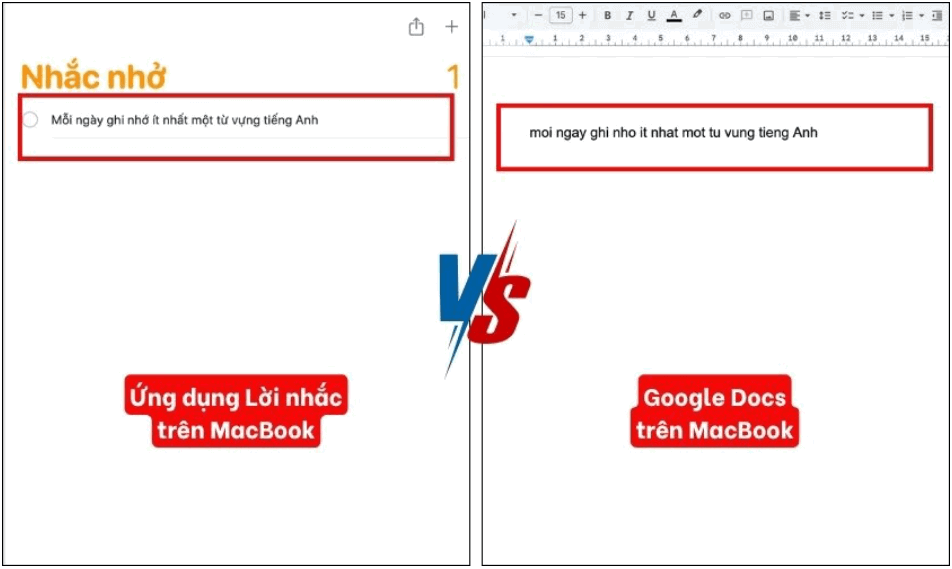Toggle the checklist button

tap(848, 16)
